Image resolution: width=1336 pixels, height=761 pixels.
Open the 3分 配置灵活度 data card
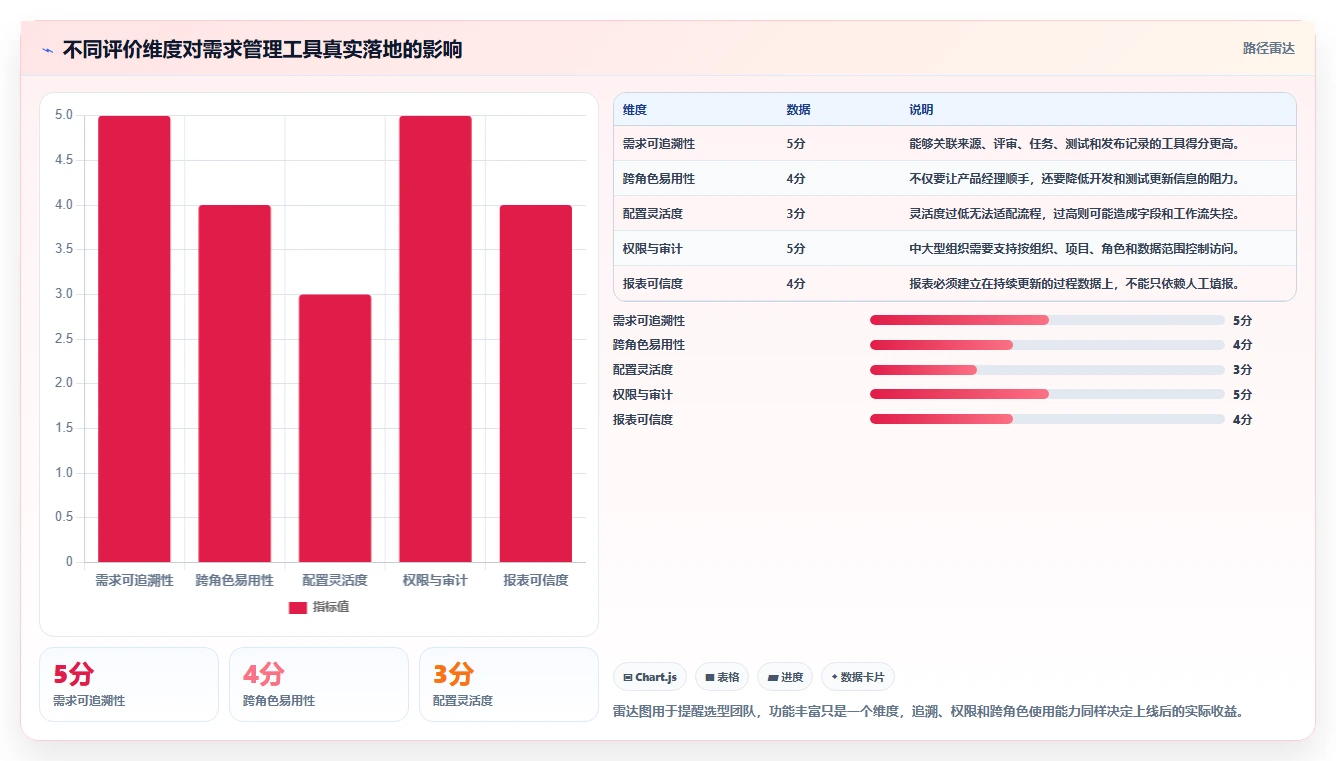pyautogui.click(x=509, y=684)
